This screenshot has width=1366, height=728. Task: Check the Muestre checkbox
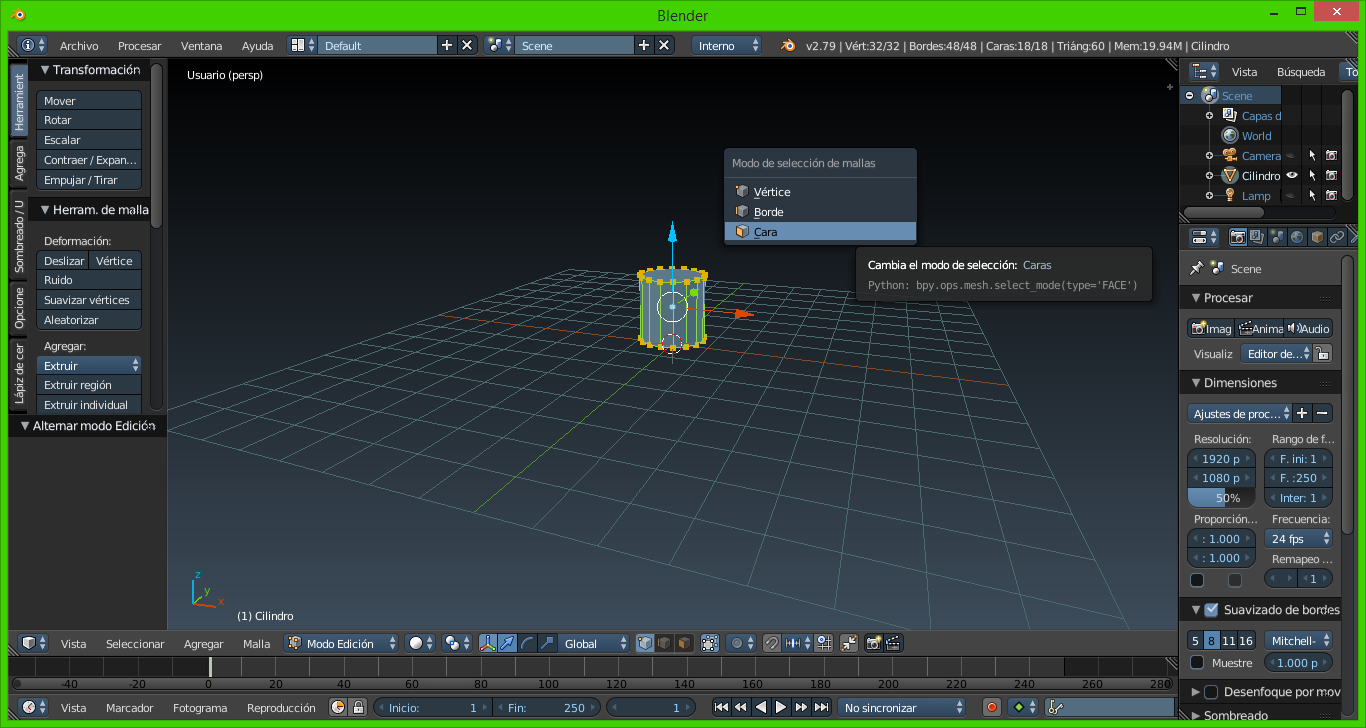tap(1197, 662)
